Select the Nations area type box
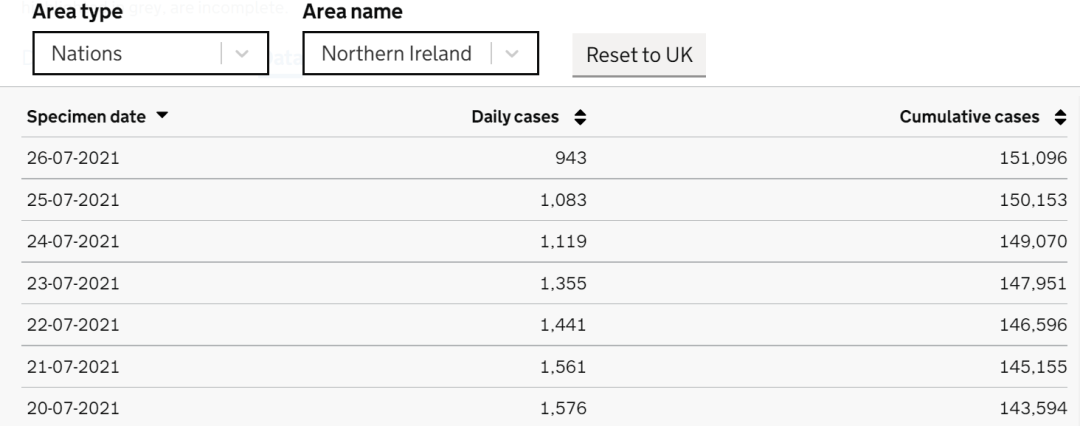Image resolution: width=1080 pixels, height=426 pixels. tap(125, 54)
